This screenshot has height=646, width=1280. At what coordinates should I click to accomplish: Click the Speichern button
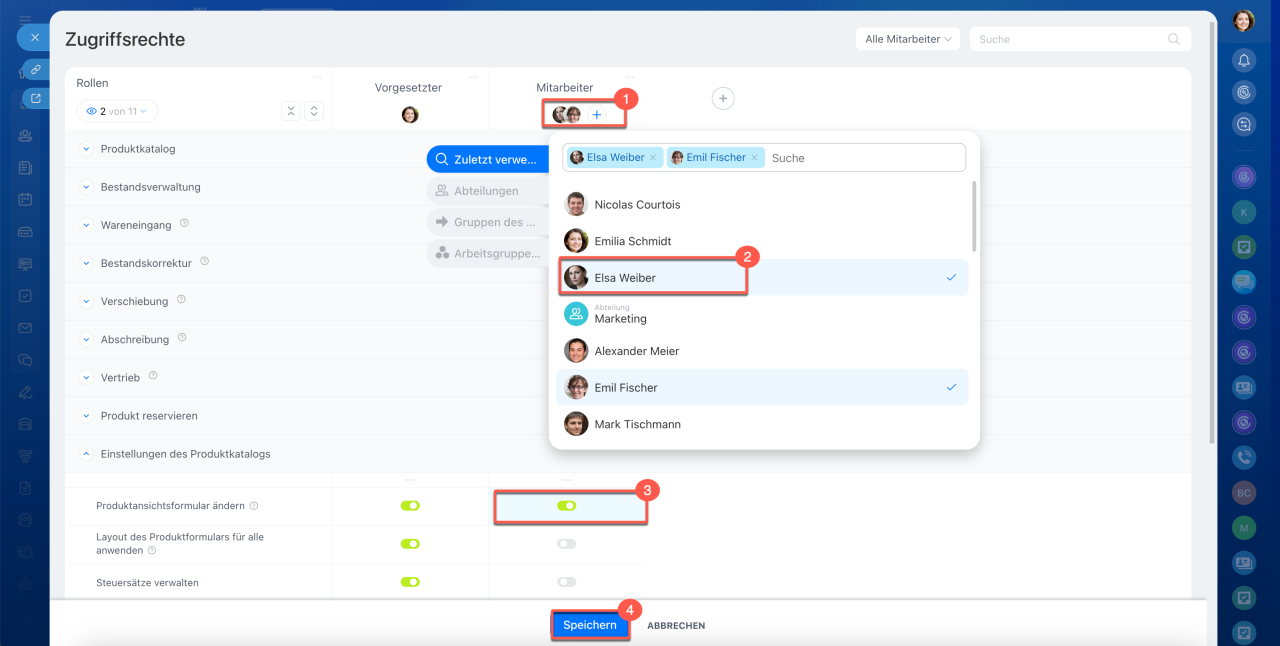click(x=590, y=625)
